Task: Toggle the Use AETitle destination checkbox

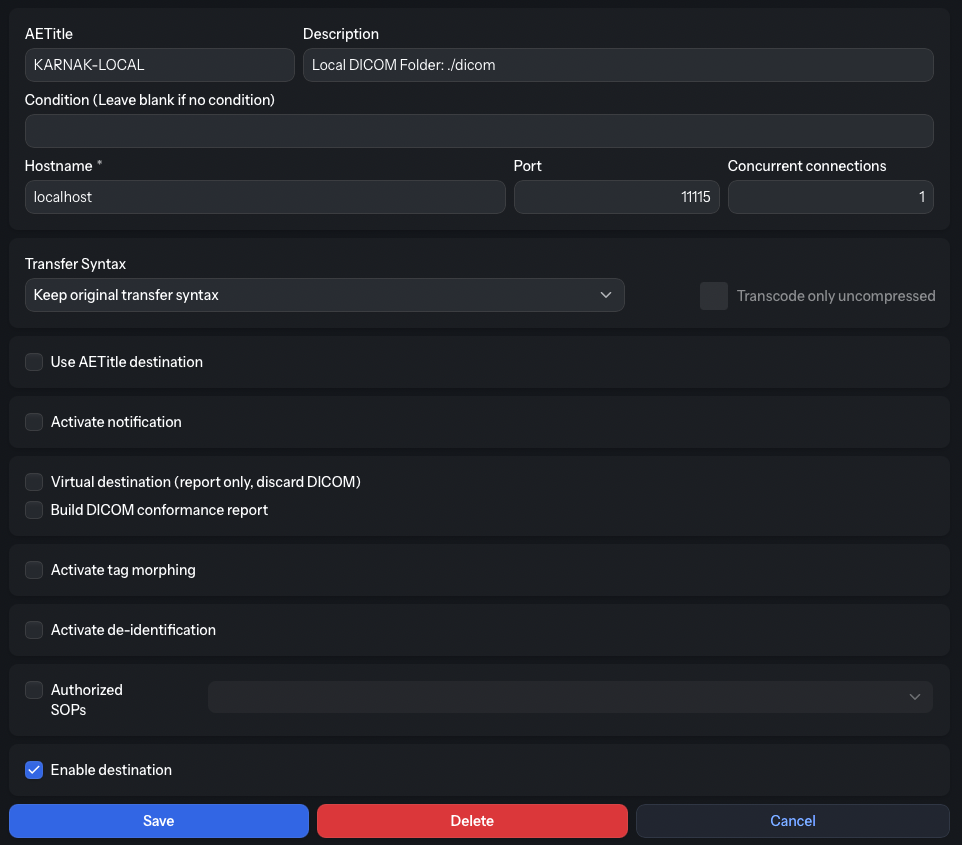Action: coord(34,362)
